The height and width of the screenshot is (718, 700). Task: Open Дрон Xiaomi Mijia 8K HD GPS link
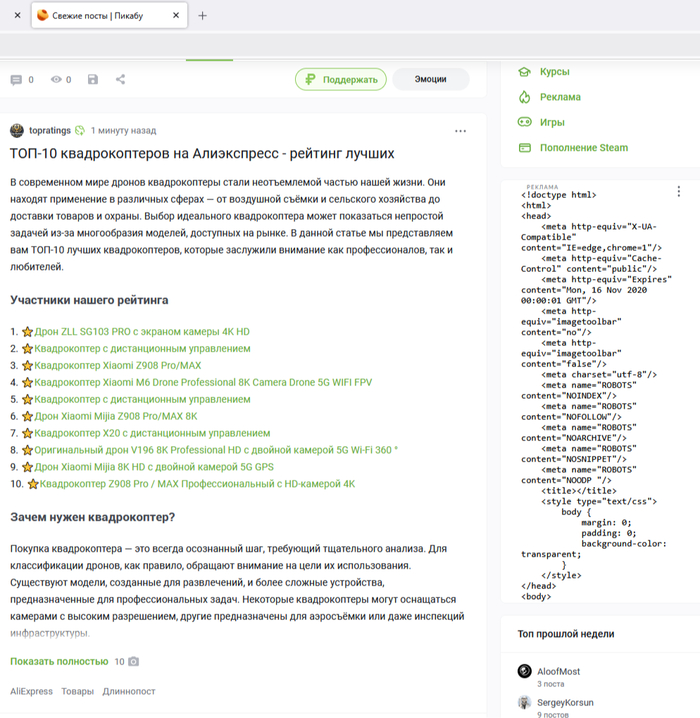(154, 467)
